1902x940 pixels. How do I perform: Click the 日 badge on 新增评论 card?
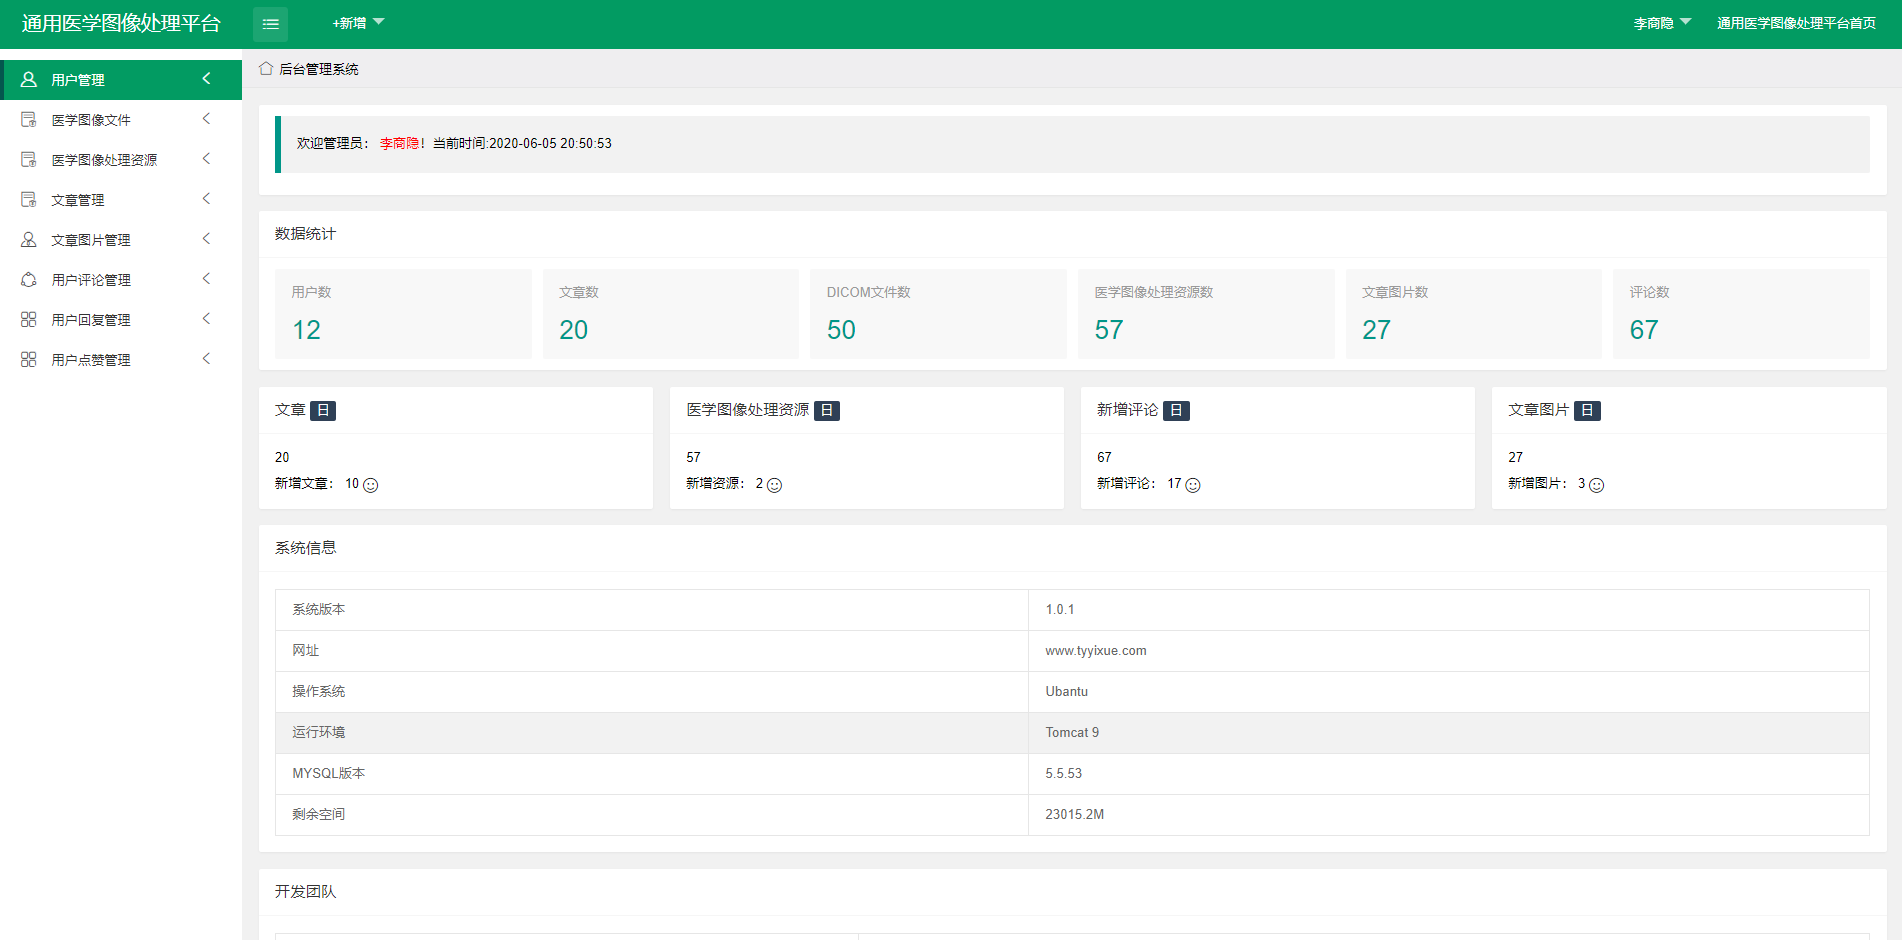click(1176, 410)
